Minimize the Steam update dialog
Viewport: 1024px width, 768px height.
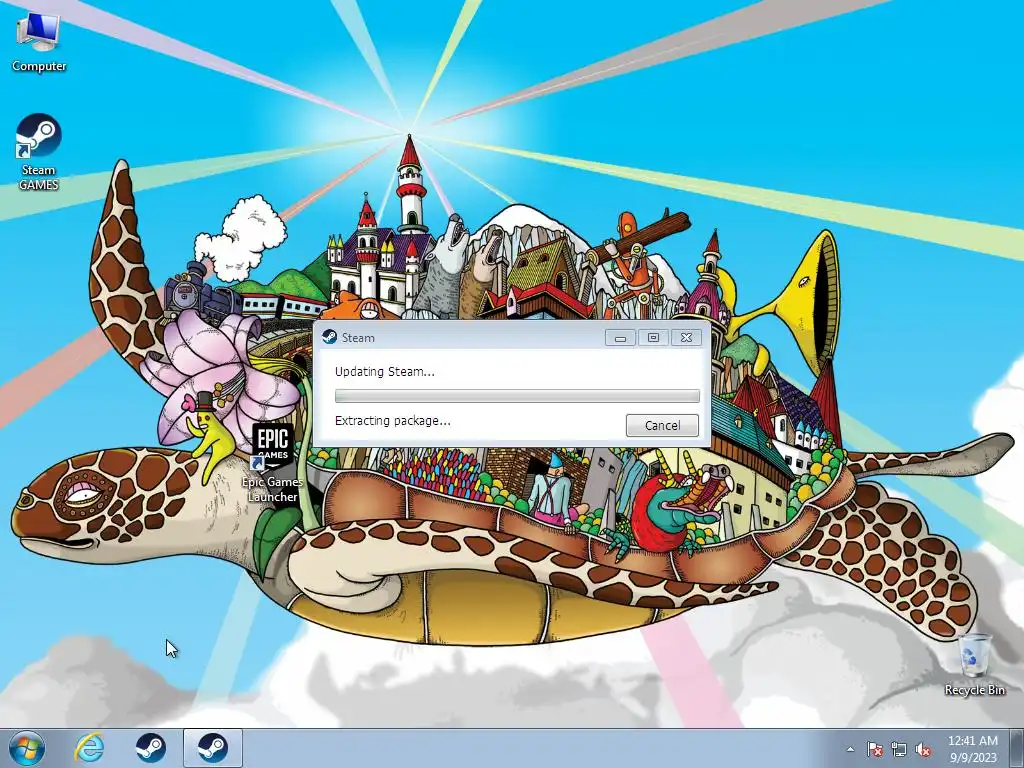[x=620, y=338]
